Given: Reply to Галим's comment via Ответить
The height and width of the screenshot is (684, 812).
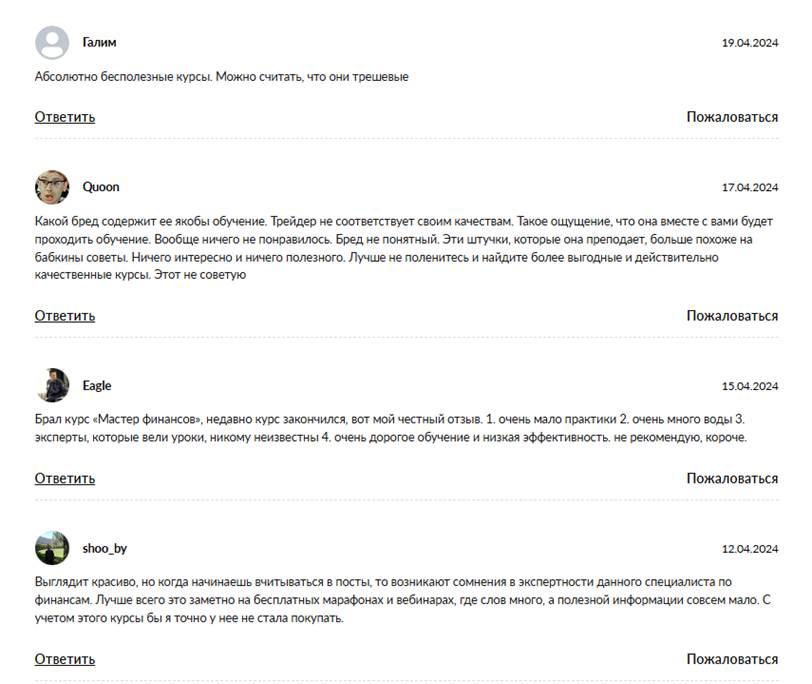Looking at the screenshot, I should tap(65, 117).
